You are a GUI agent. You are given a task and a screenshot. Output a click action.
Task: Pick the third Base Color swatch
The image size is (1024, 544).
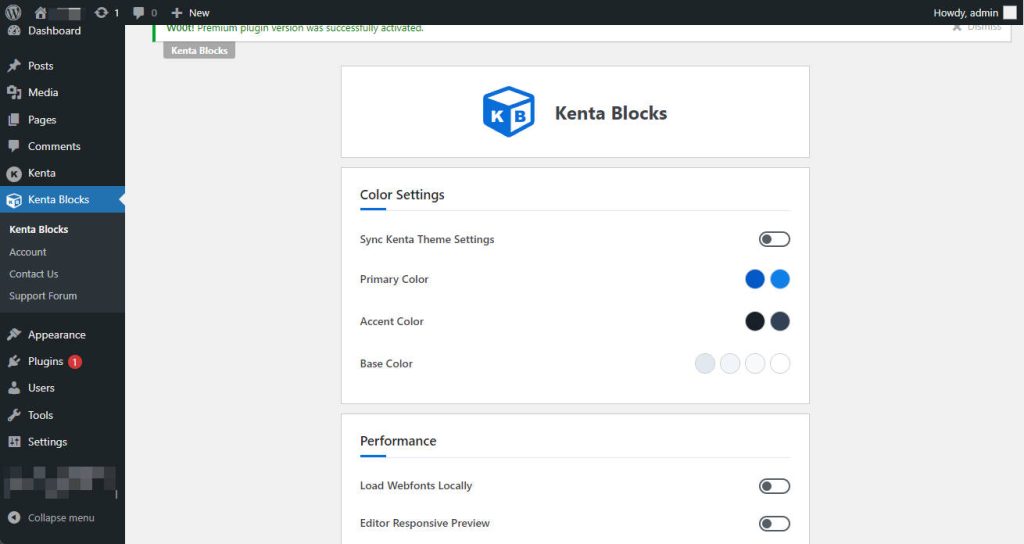pos(755,363)
